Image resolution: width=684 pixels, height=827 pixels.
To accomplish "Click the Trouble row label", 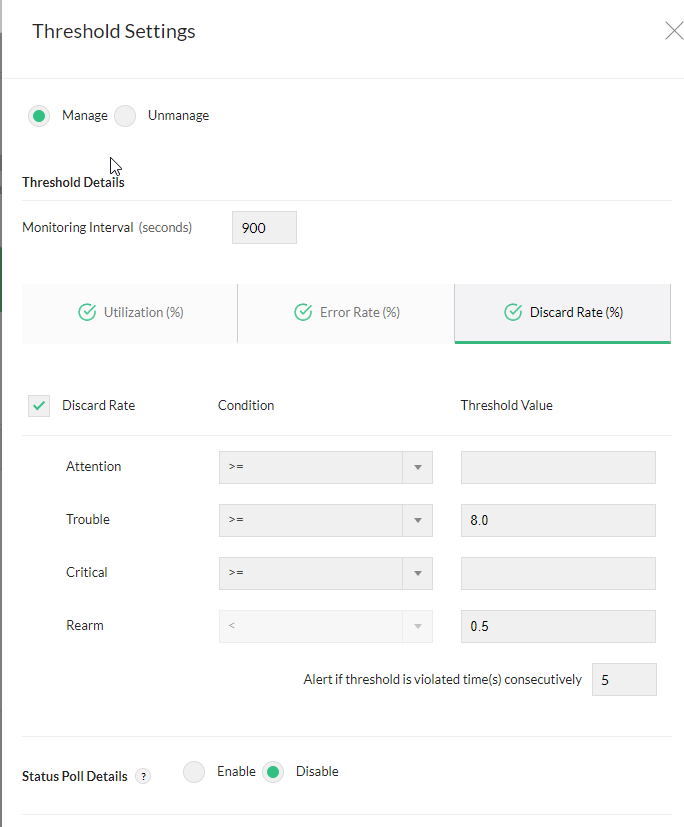I will pos(88,520).
